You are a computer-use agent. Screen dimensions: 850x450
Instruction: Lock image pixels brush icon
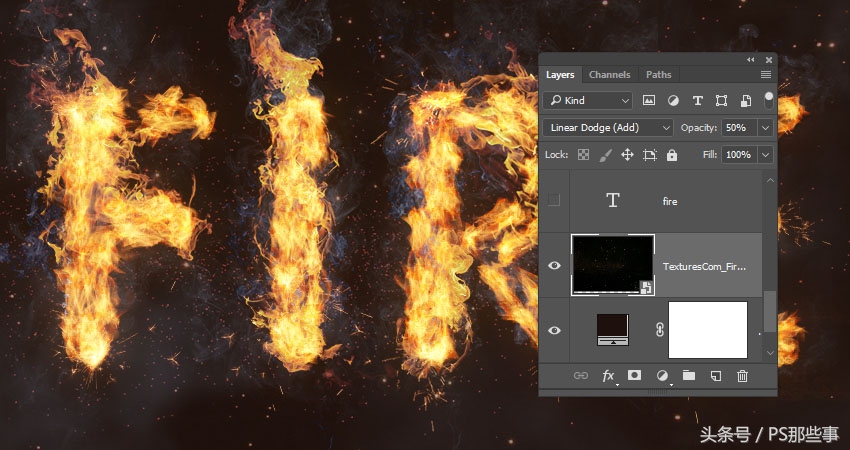coord(606,155)
